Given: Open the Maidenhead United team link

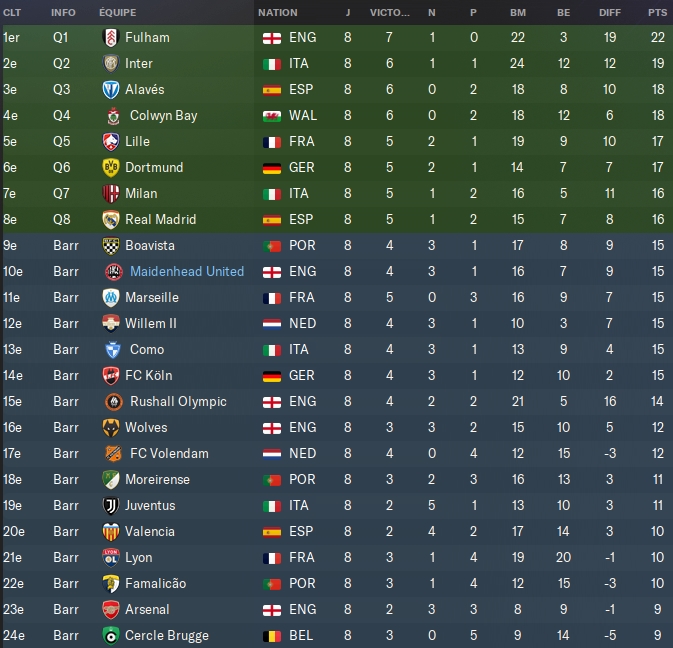Looking at the screenshot, I should tap(187, 271).
